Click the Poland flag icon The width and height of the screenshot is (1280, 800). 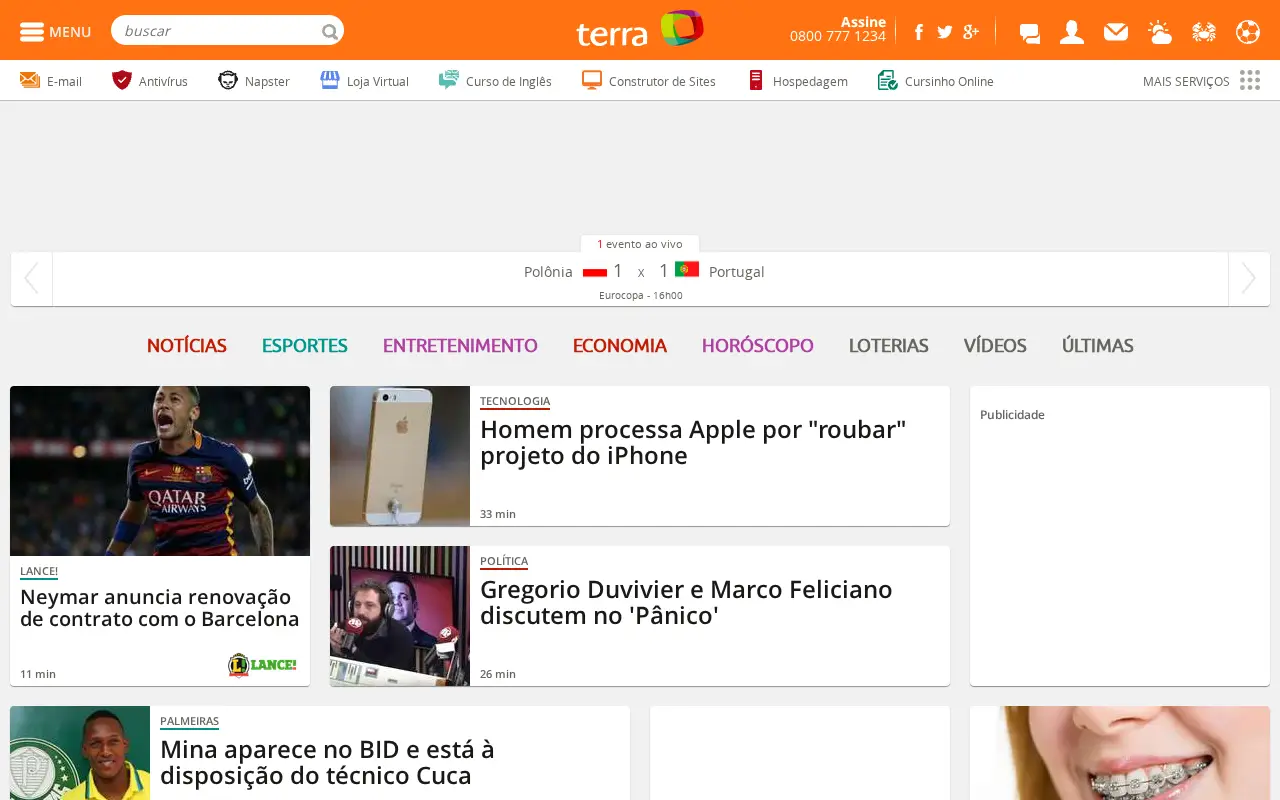(x=595, y=272)
